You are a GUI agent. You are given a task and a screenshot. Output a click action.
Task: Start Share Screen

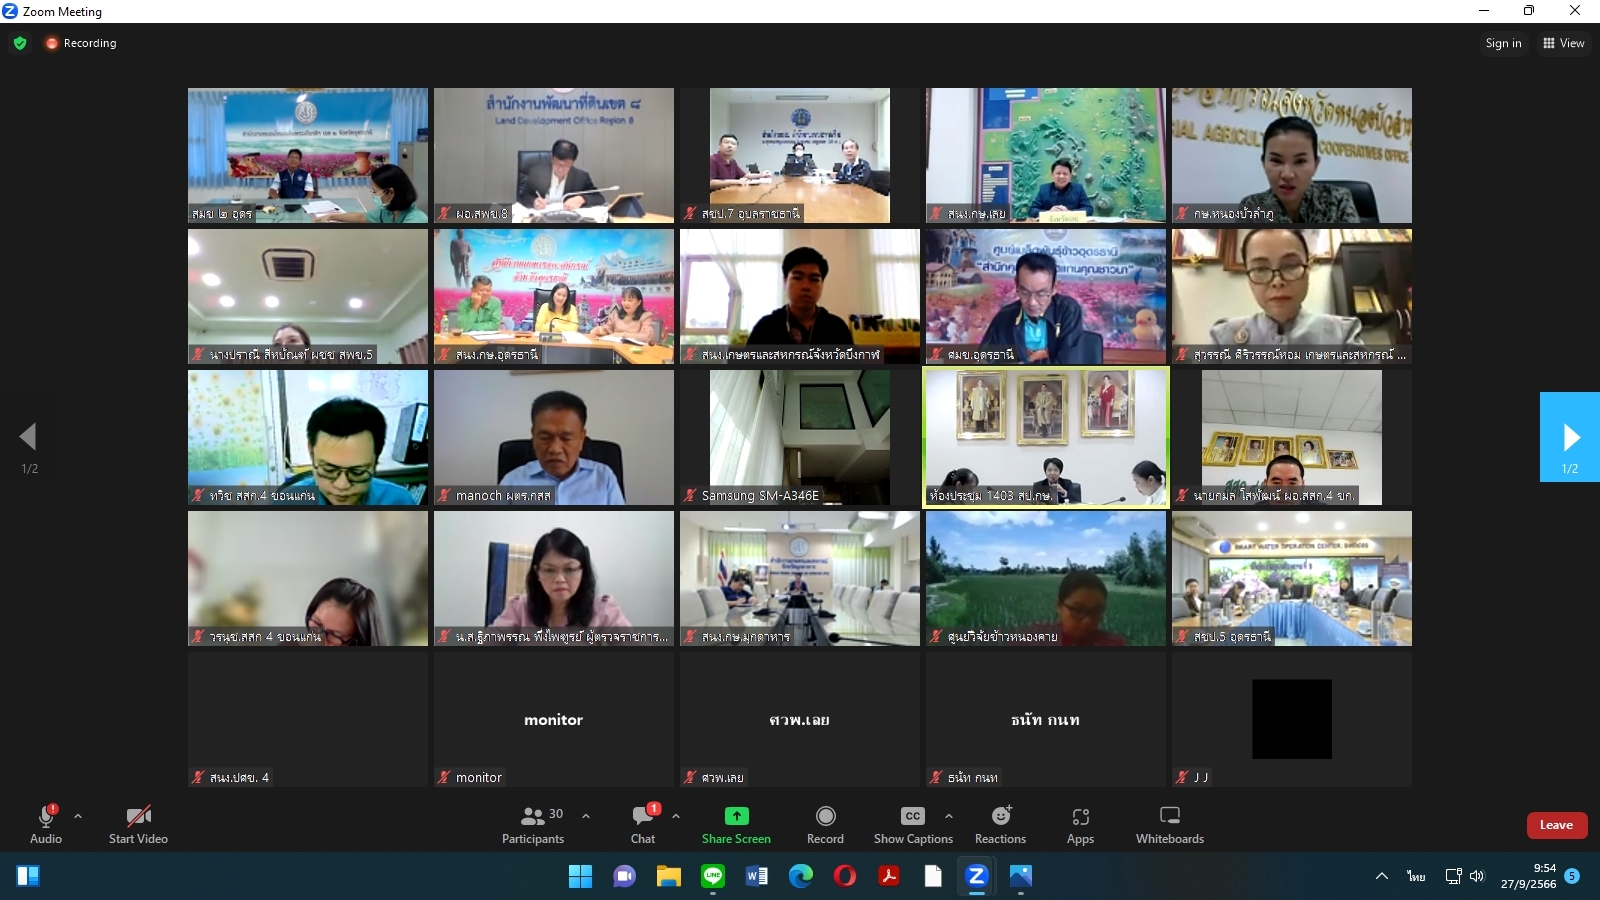point(736,825)
